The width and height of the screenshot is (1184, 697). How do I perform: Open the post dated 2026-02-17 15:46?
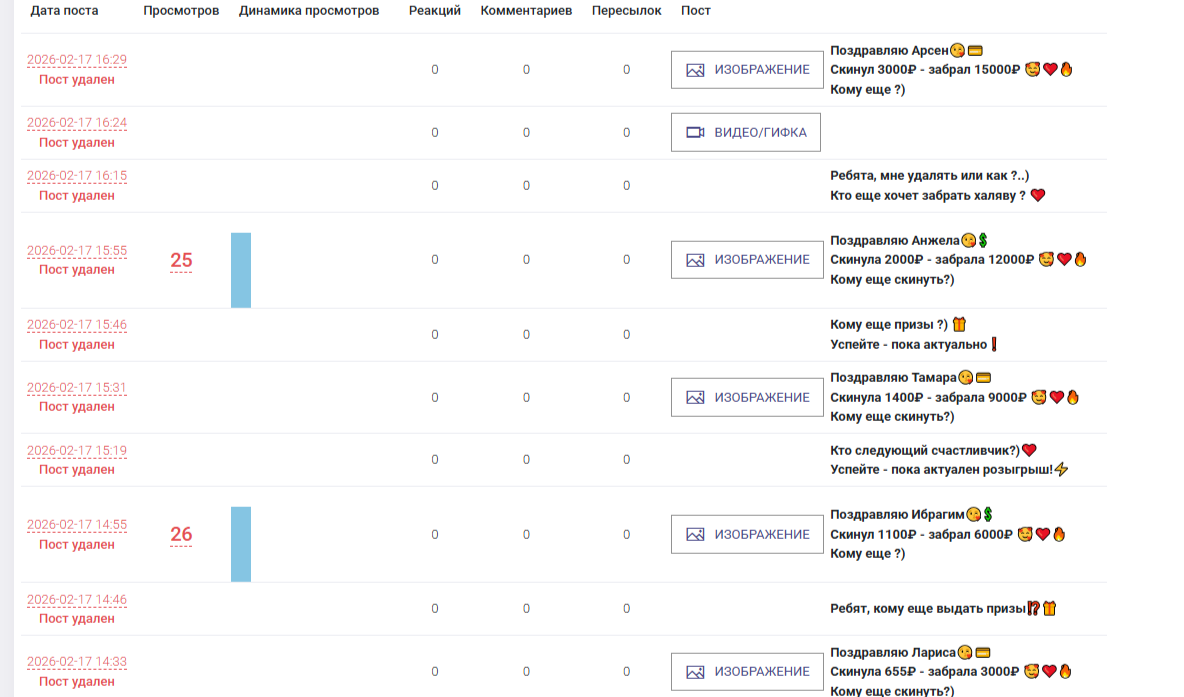[77, 325]
